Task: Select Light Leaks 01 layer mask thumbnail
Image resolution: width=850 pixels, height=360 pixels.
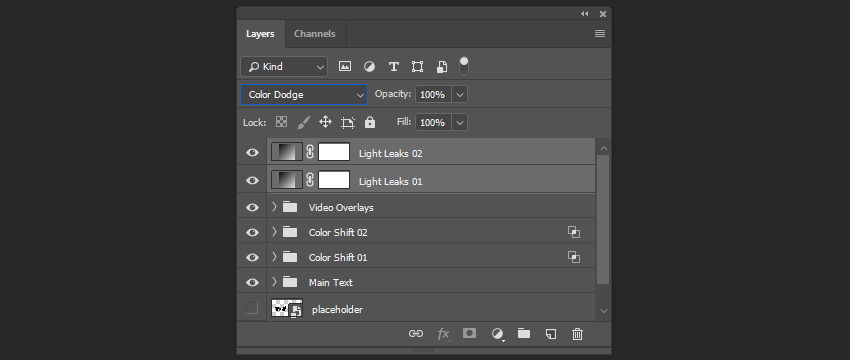Action: [334, 180]
